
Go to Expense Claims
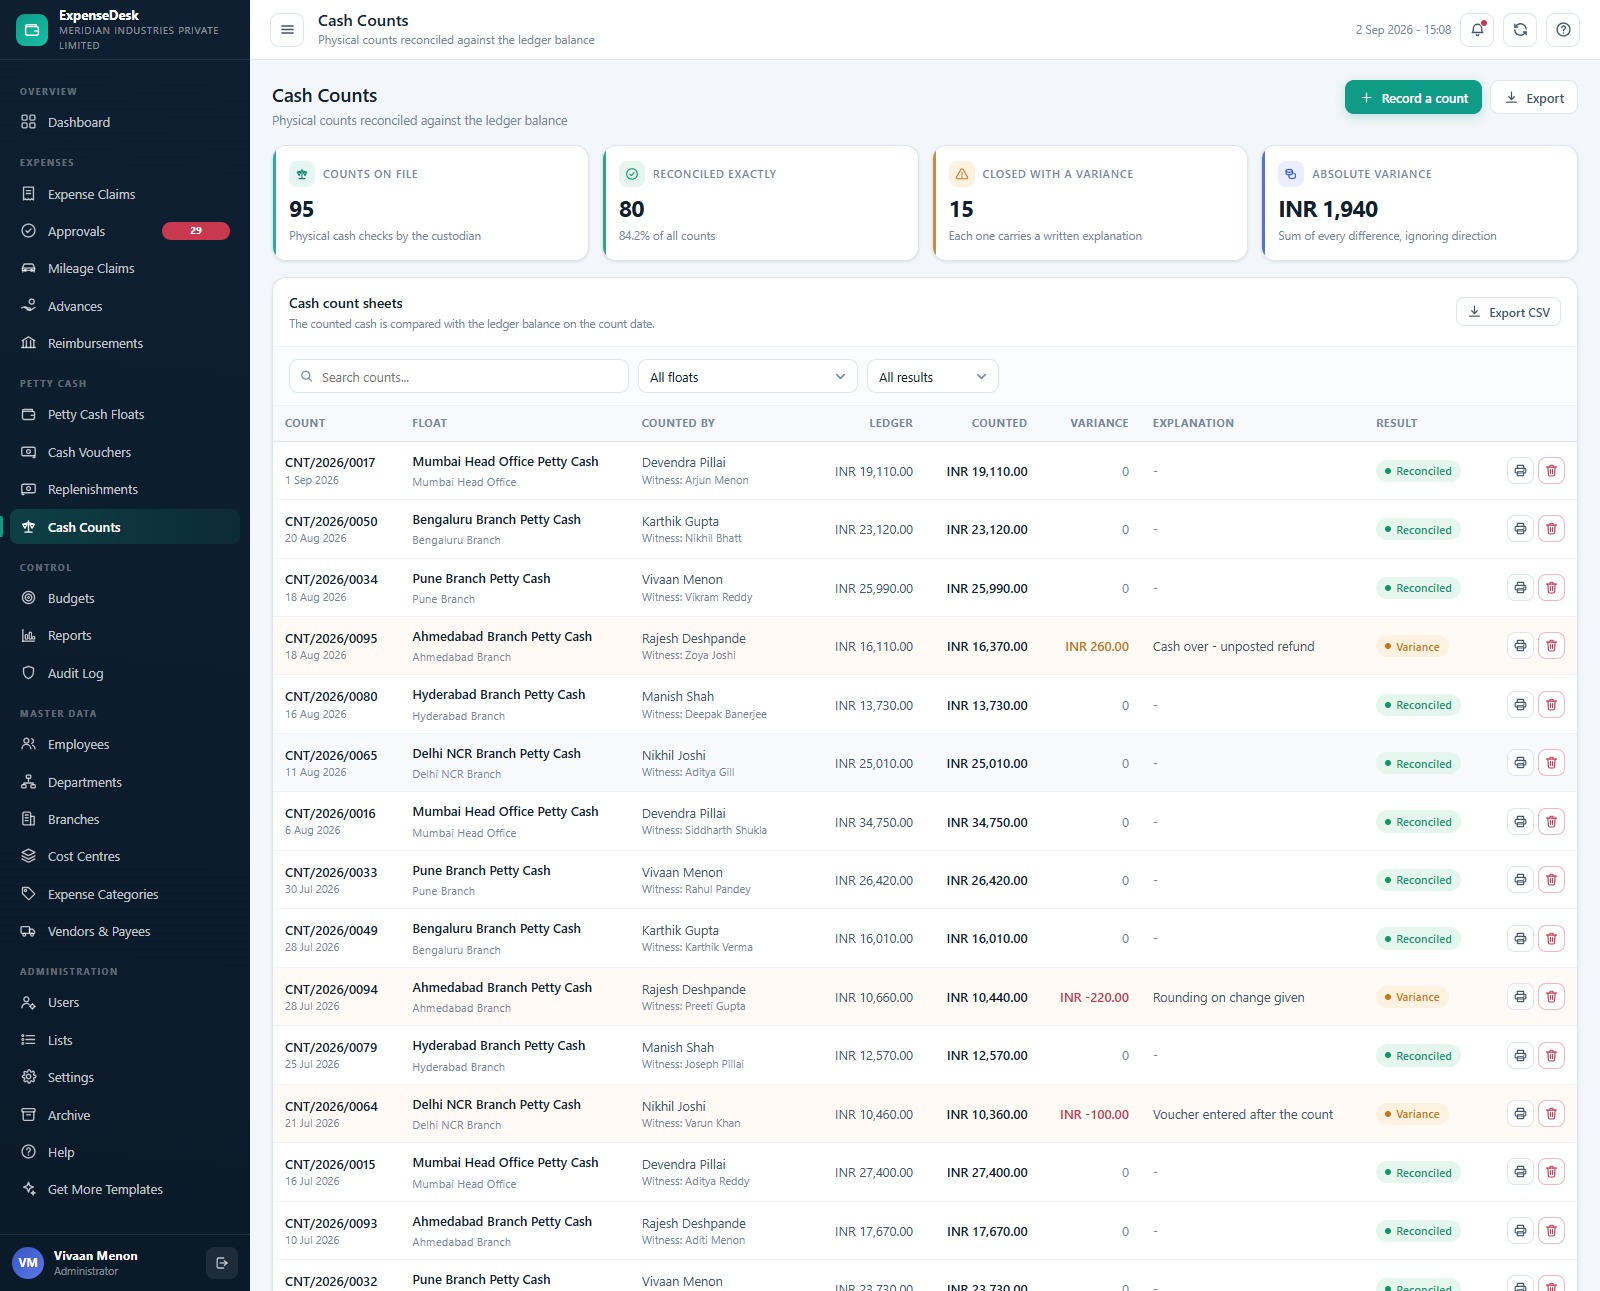(125, 194)
